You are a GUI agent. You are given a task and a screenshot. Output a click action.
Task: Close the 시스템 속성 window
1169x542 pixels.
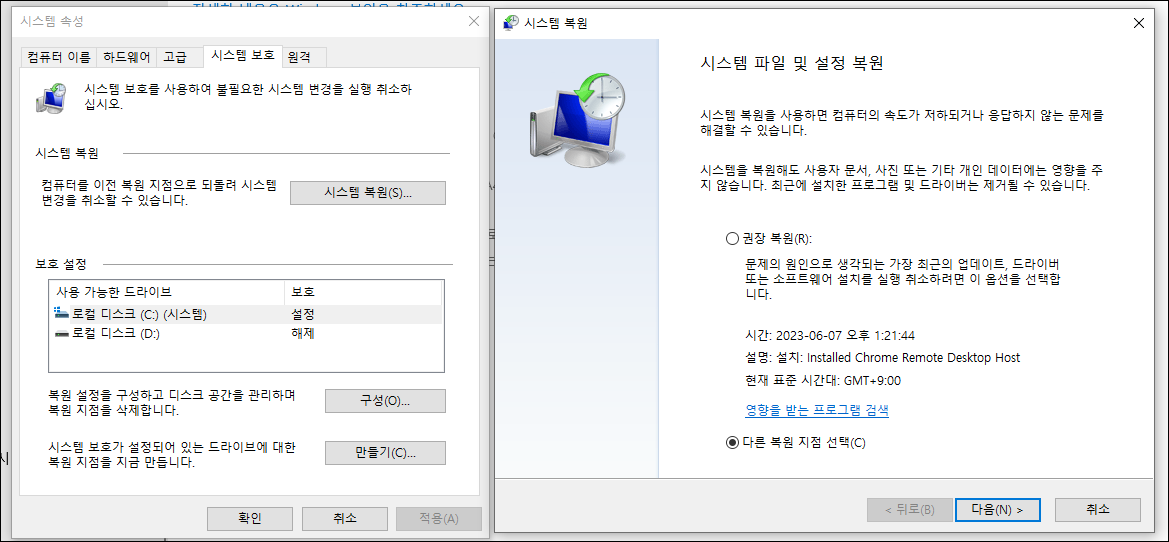(x=473, y=22)
